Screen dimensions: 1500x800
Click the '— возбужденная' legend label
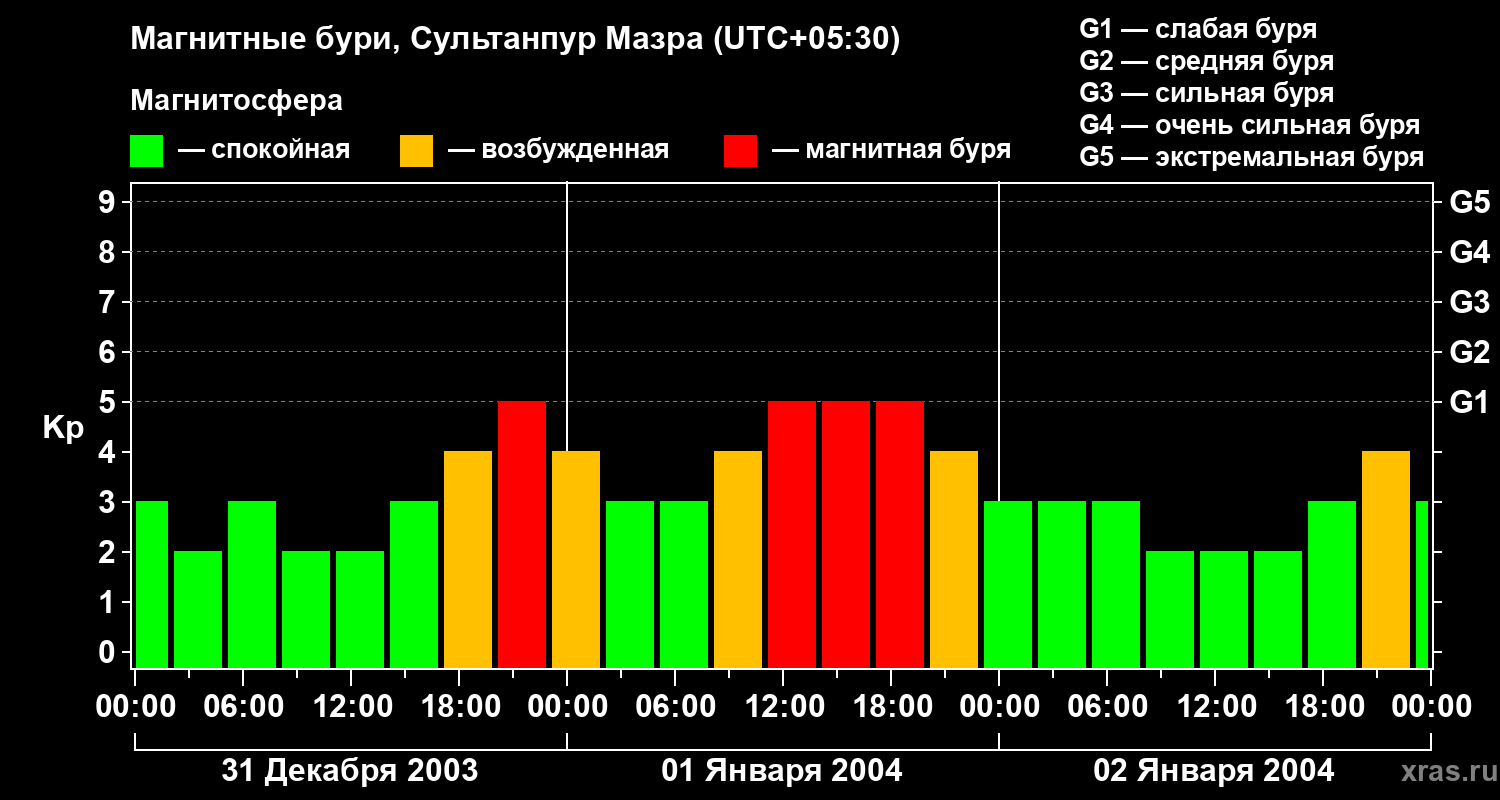click(558, 150)
